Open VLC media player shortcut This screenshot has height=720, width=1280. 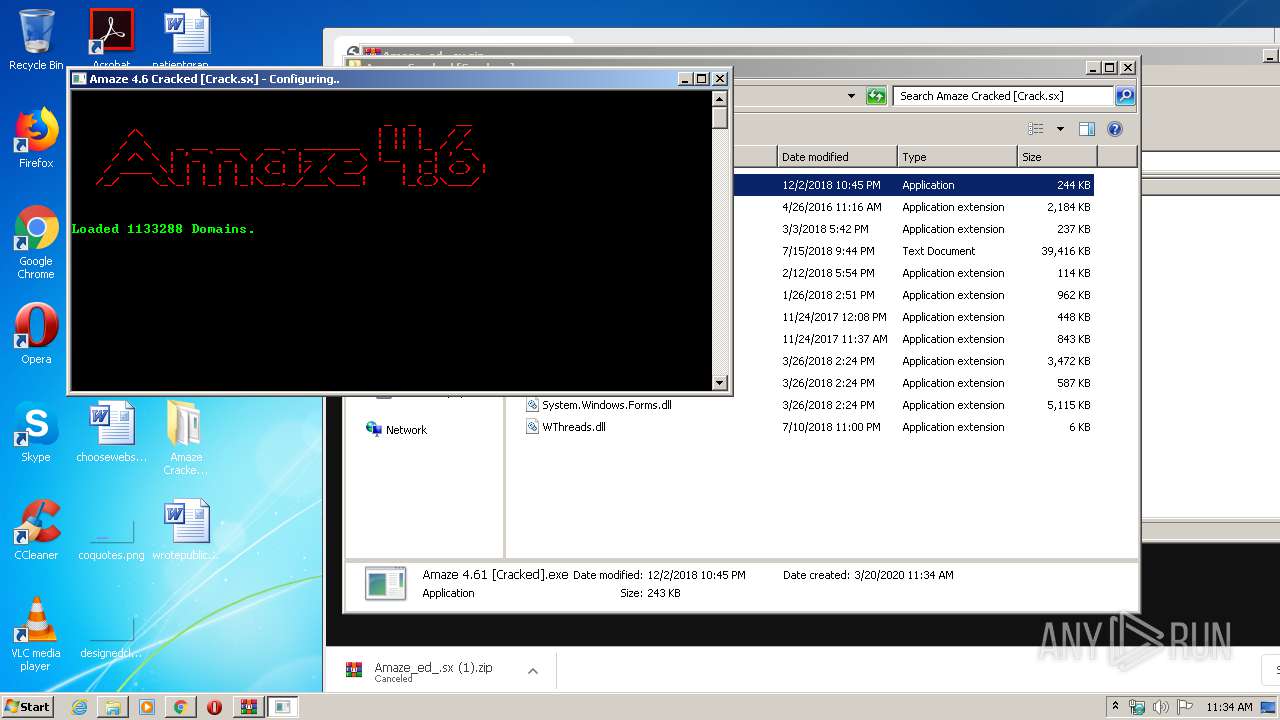point(36,635)
